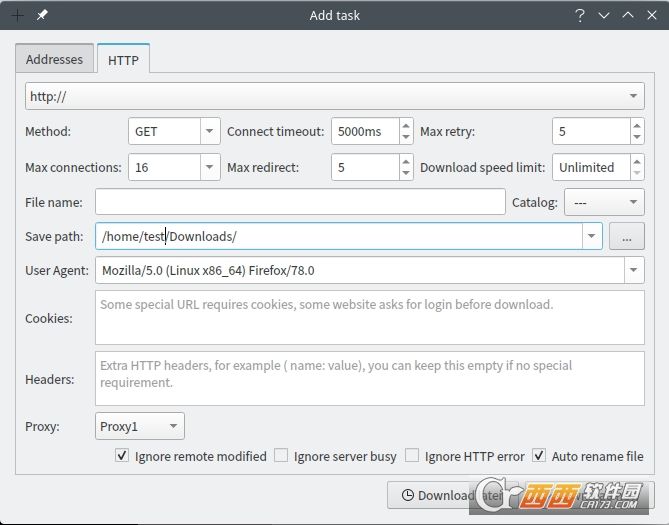Increase Download speed limit with up arrow
This screenshot has height=525, width=669.
[636, 161]
